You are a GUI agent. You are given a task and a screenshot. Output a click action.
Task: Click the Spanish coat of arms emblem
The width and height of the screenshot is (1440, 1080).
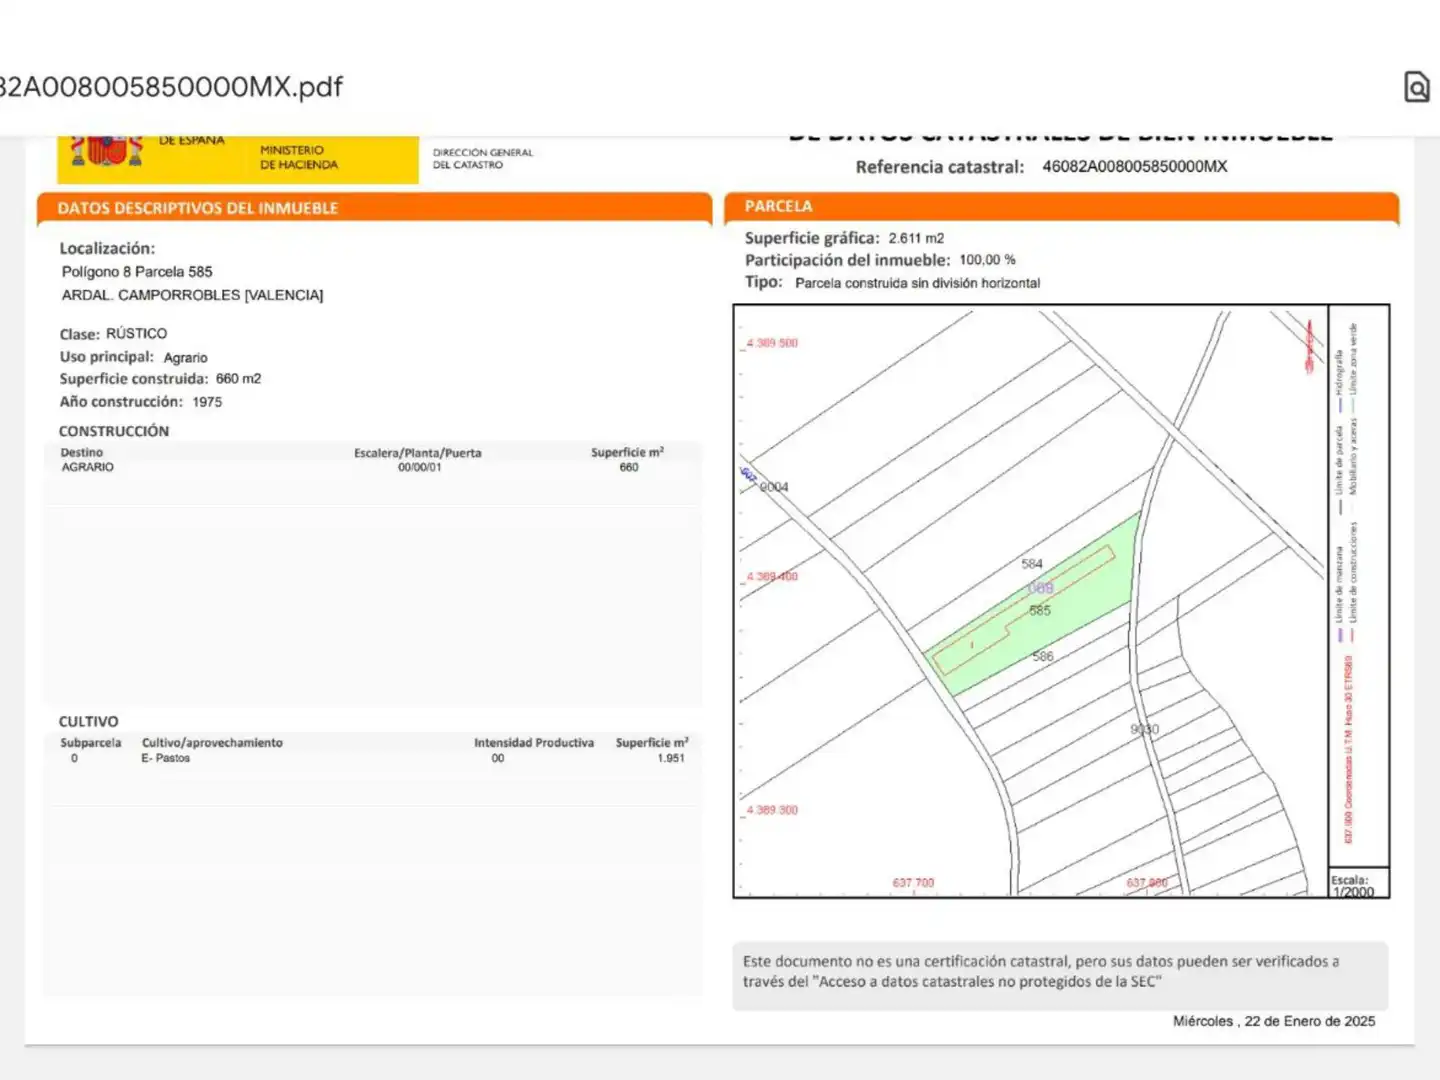(x=106, y=151)
